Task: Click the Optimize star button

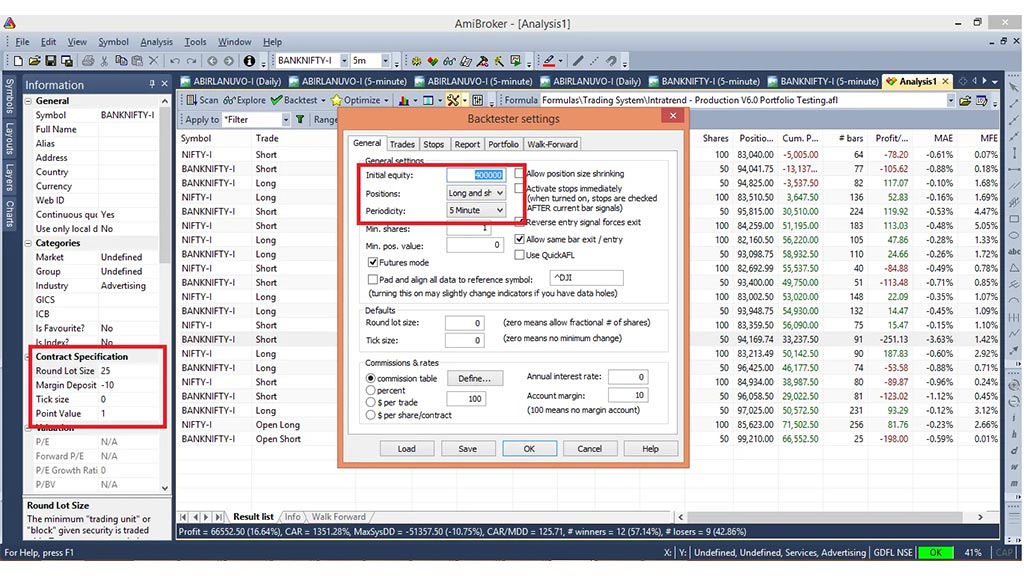Action: (355, 100)
